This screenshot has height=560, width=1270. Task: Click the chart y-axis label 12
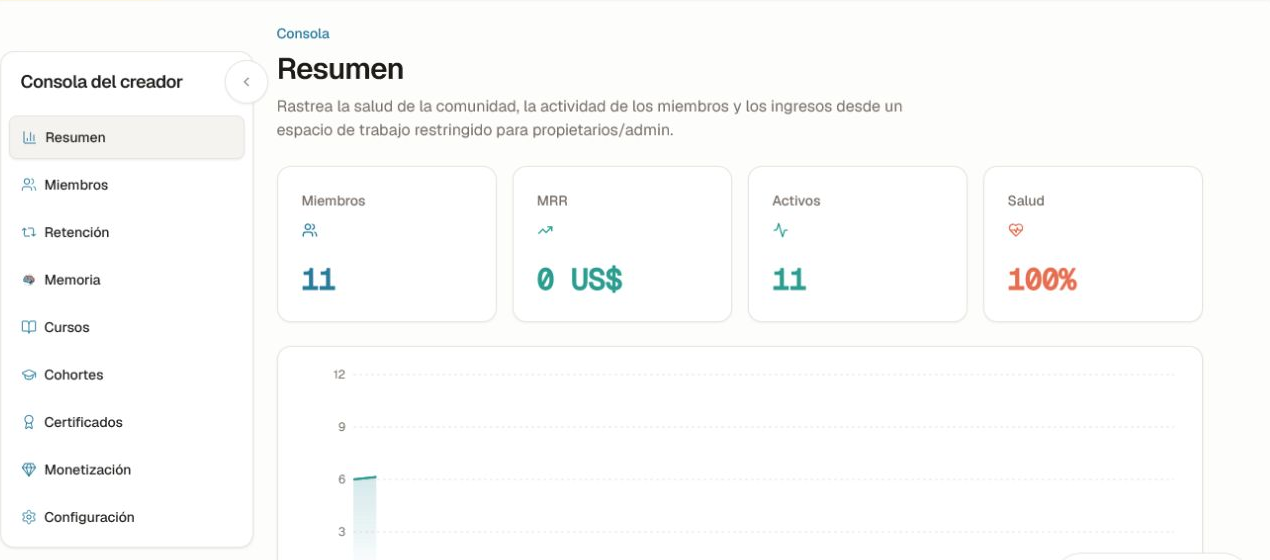pyautogui.click(x=339, y=375)
